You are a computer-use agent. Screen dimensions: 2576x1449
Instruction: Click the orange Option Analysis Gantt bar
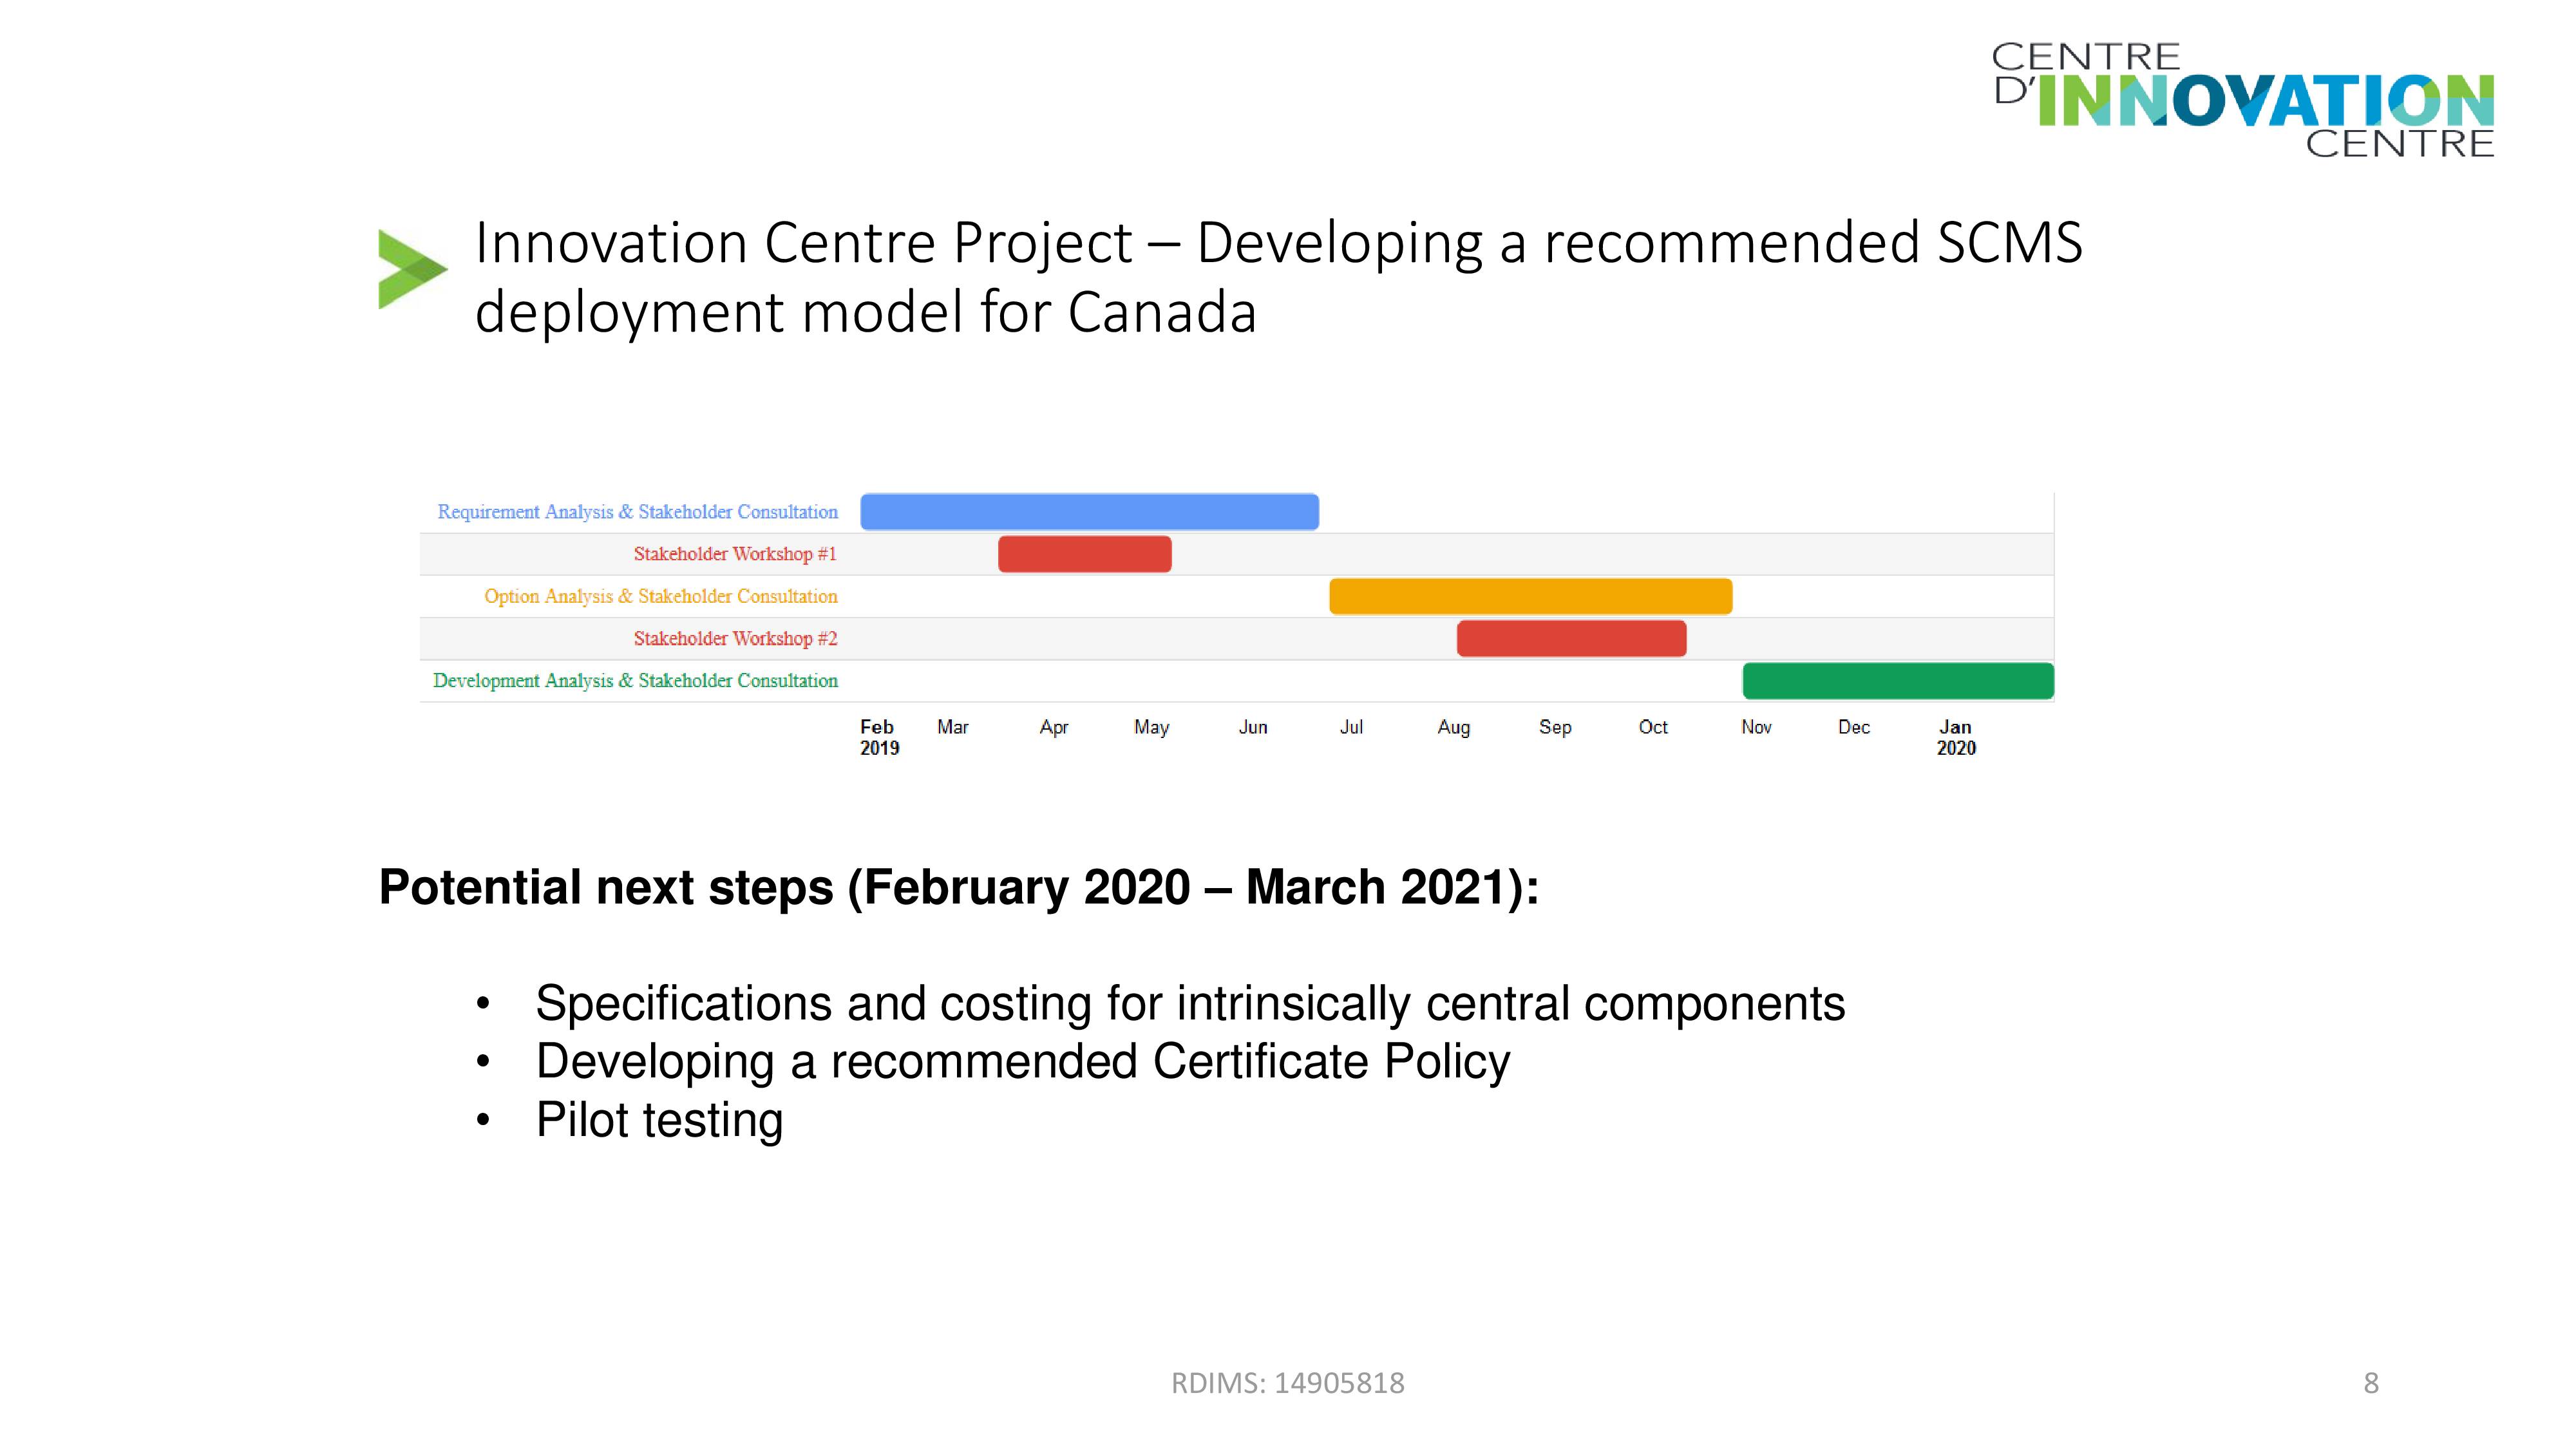coord(1530,596)
